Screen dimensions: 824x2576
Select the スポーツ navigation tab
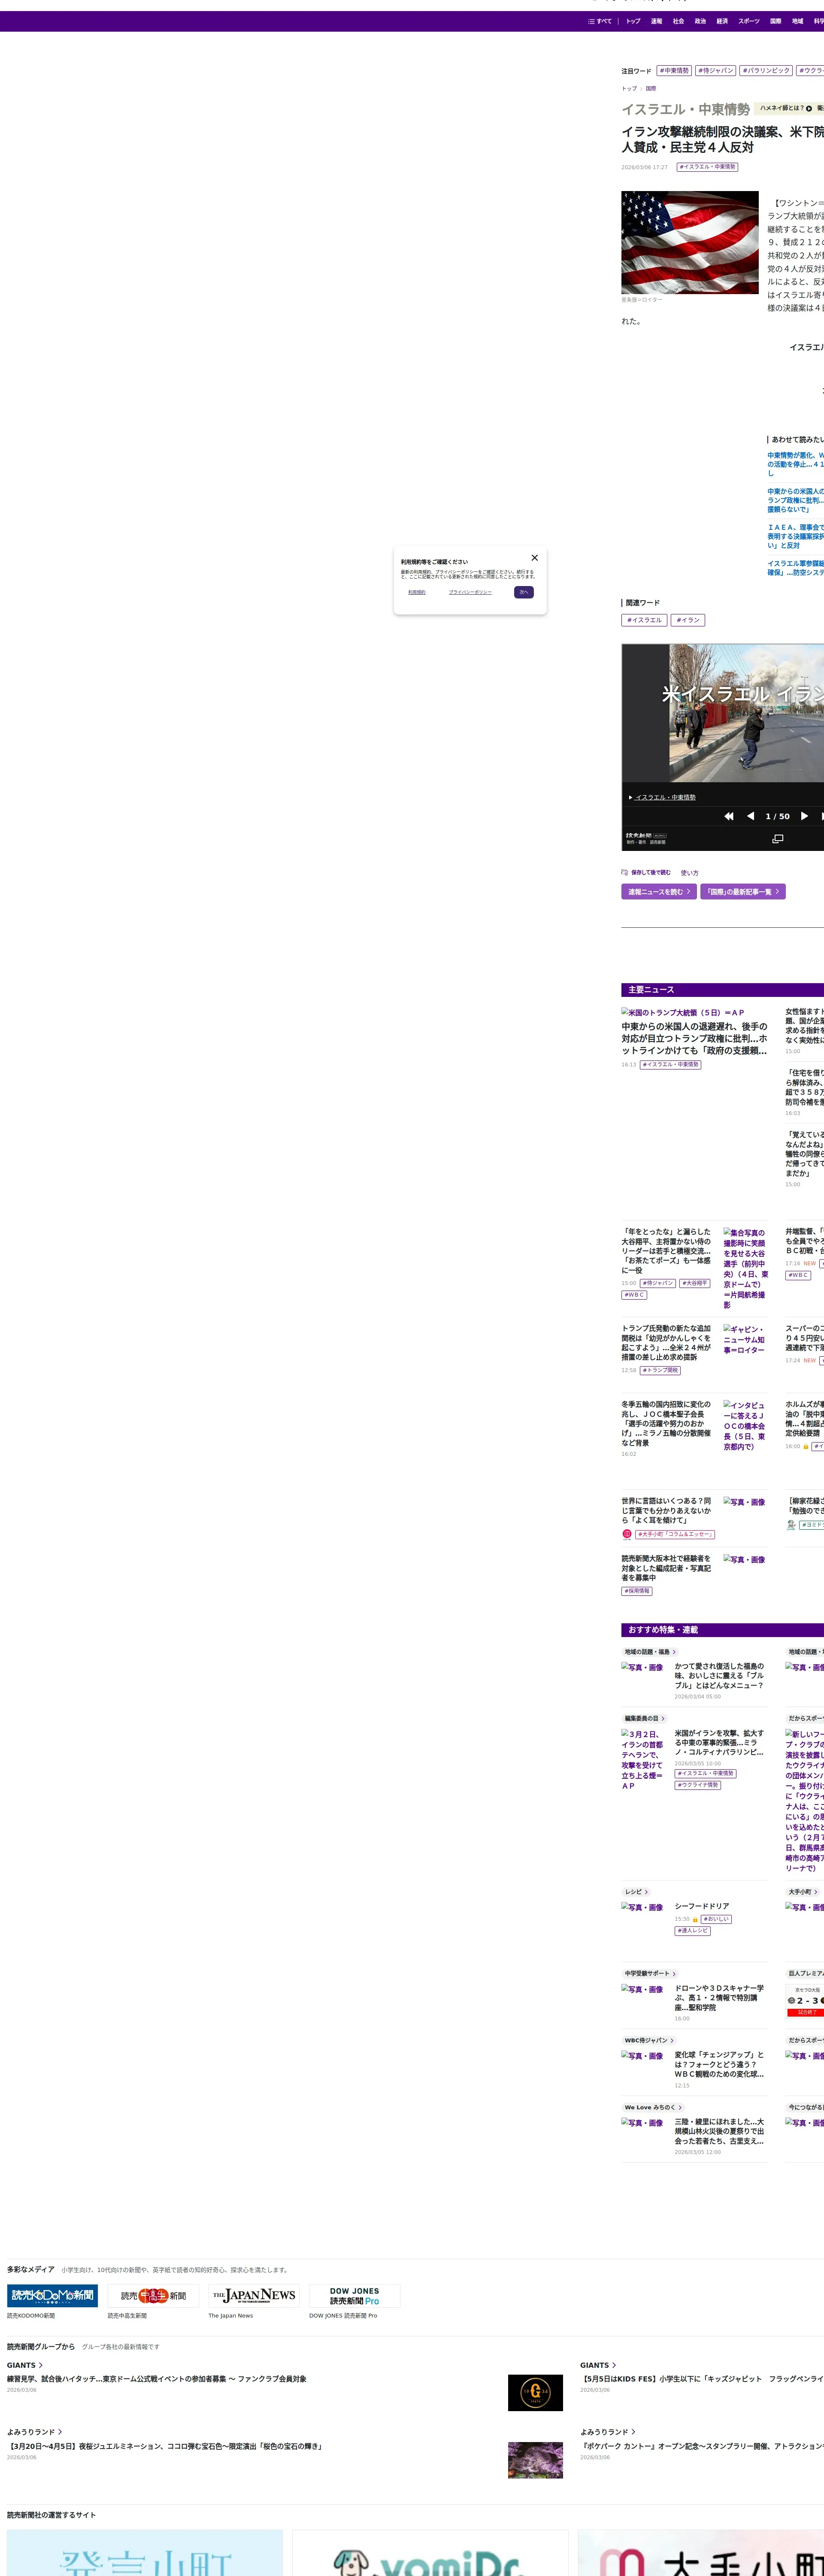coord(749,21)
